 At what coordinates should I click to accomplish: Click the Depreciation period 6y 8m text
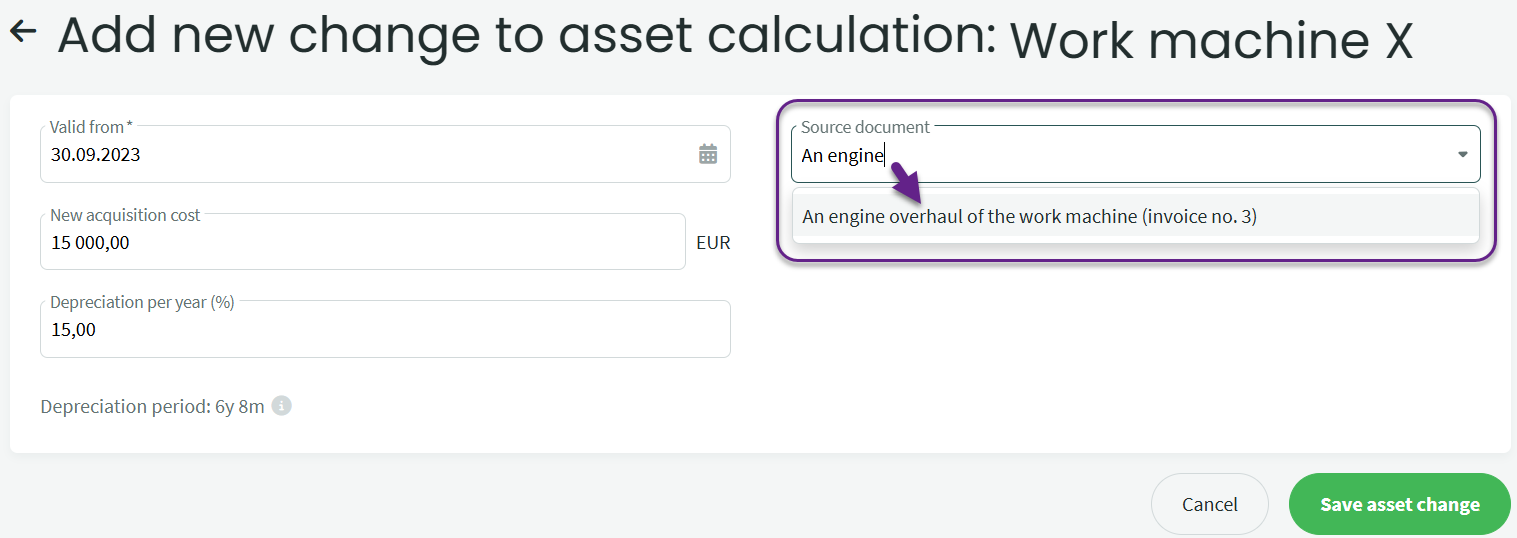152,407
